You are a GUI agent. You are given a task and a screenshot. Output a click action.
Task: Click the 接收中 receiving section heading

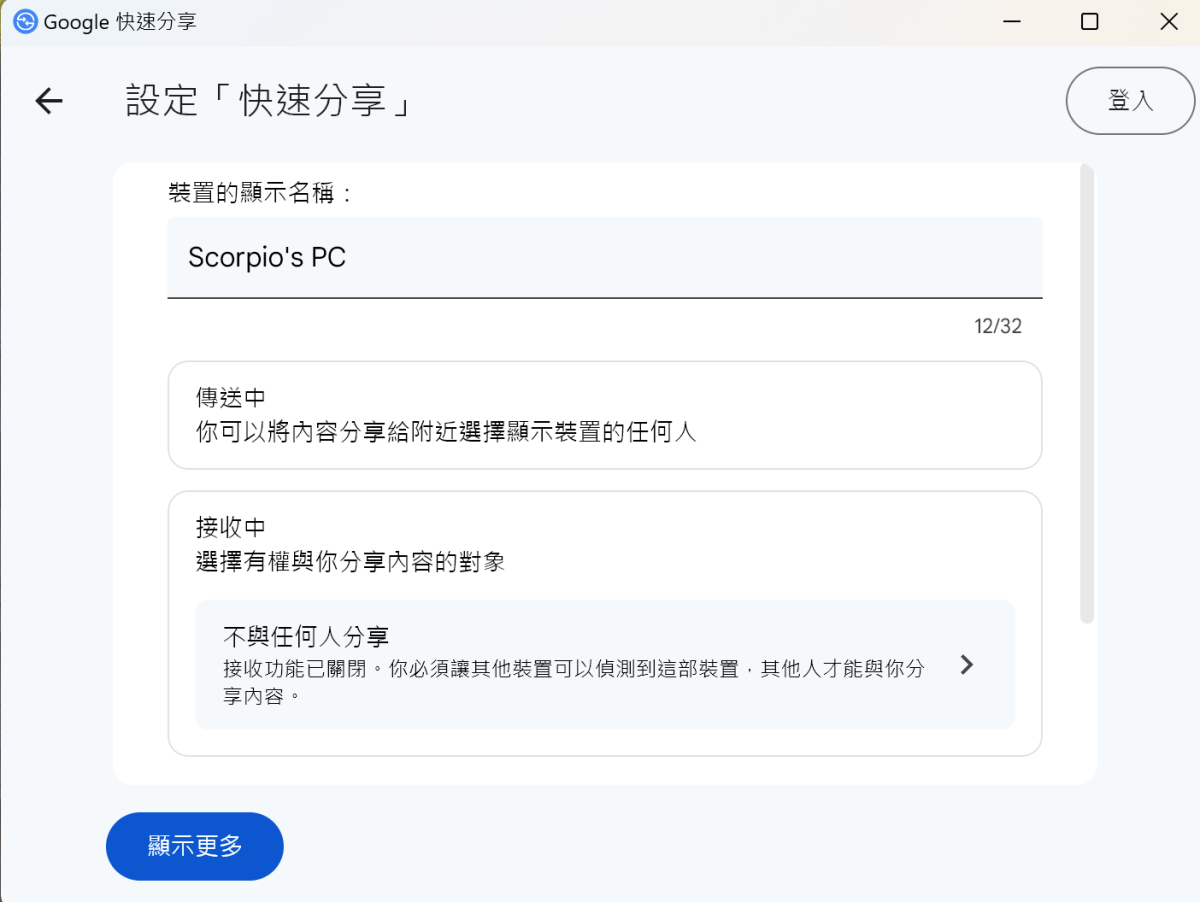[231, 527]
